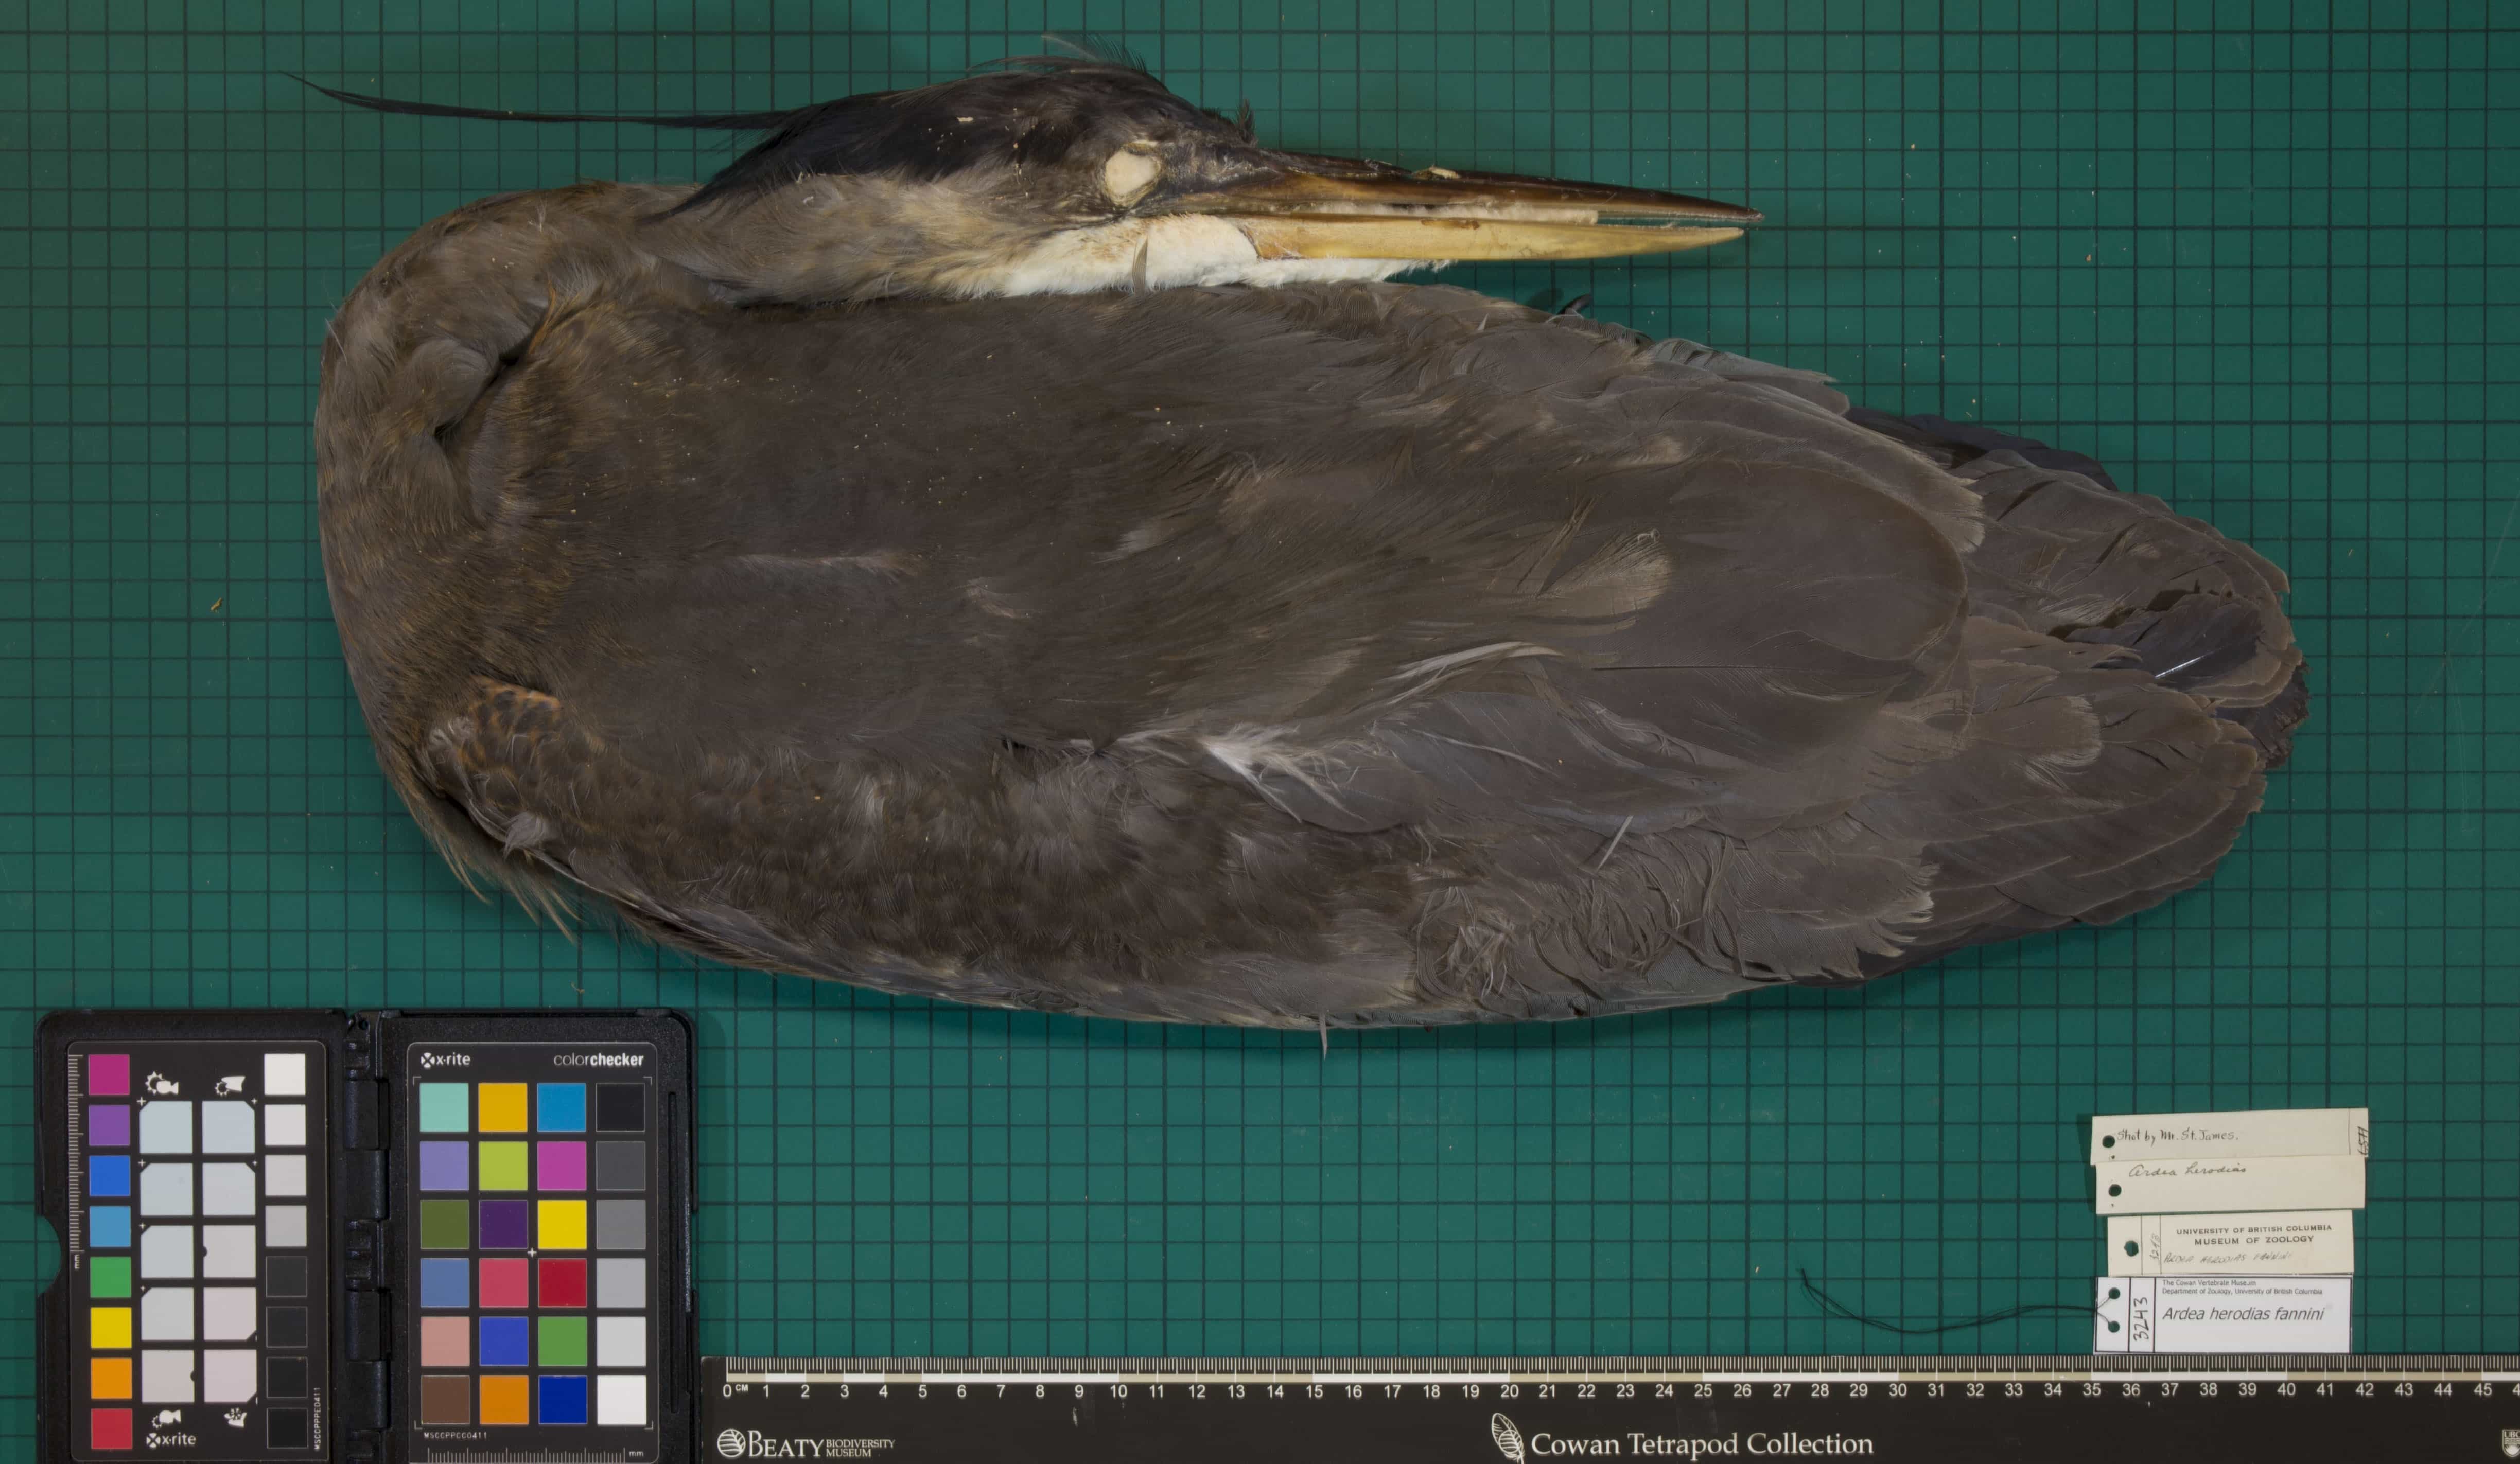Click the 'Ardea herodias fannini' printed label
The height and width of the screenshot is (1464, 2520).
pyautogui.click(x=2242, y=1315)
